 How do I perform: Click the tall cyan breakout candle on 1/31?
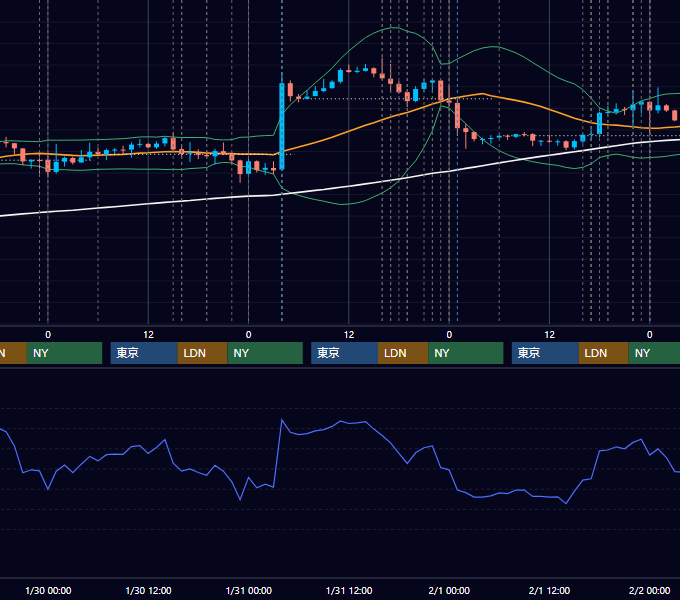click(282, 126)
